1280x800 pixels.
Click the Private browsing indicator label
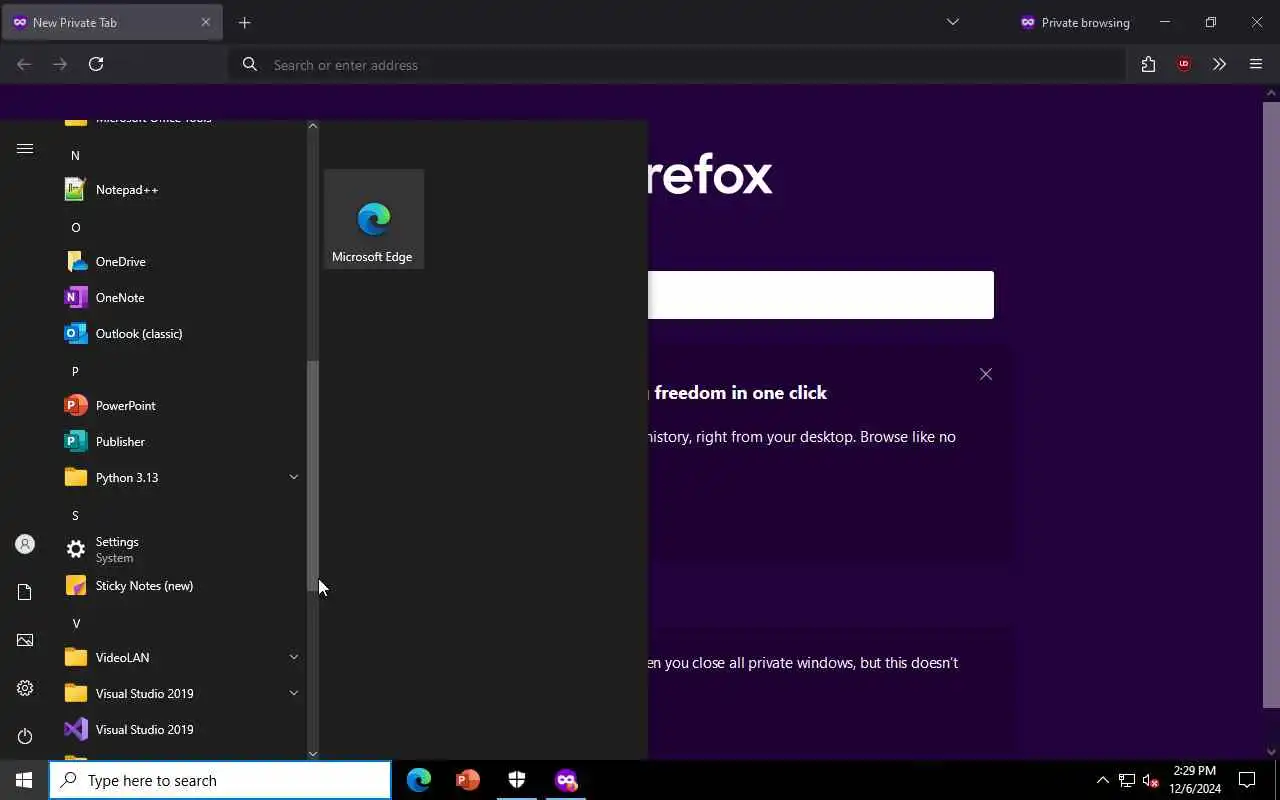click(x=1075, y=22)
